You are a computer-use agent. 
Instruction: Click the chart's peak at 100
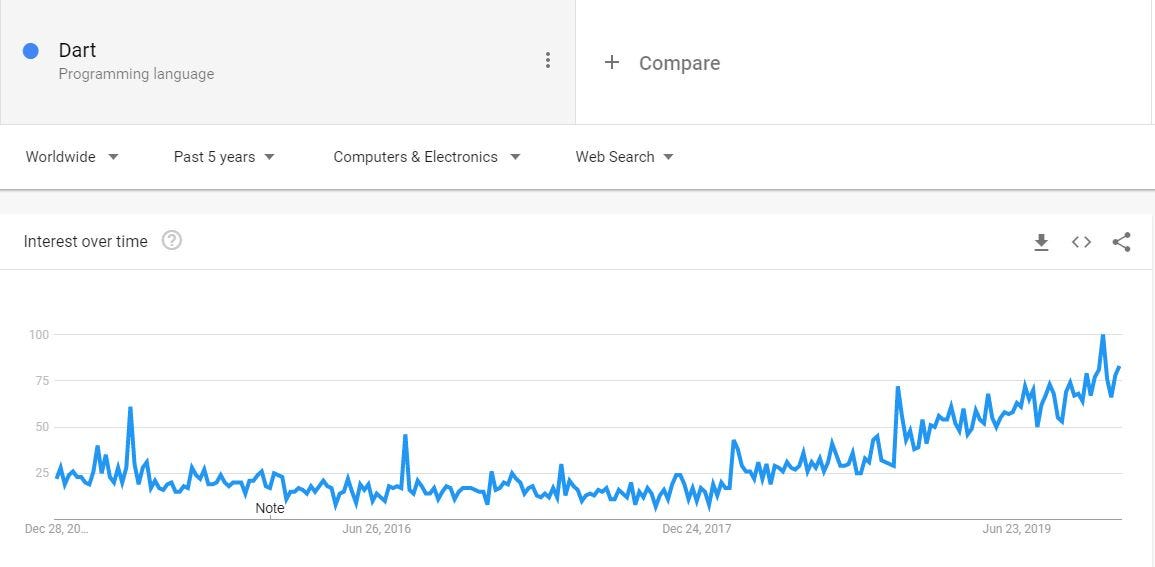tap(1103, 336)
